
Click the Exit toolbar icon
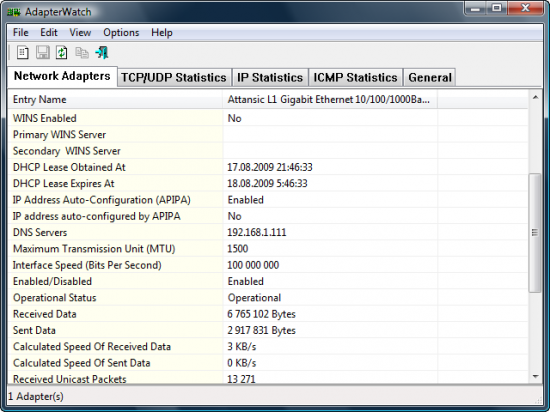click(102, 53)
